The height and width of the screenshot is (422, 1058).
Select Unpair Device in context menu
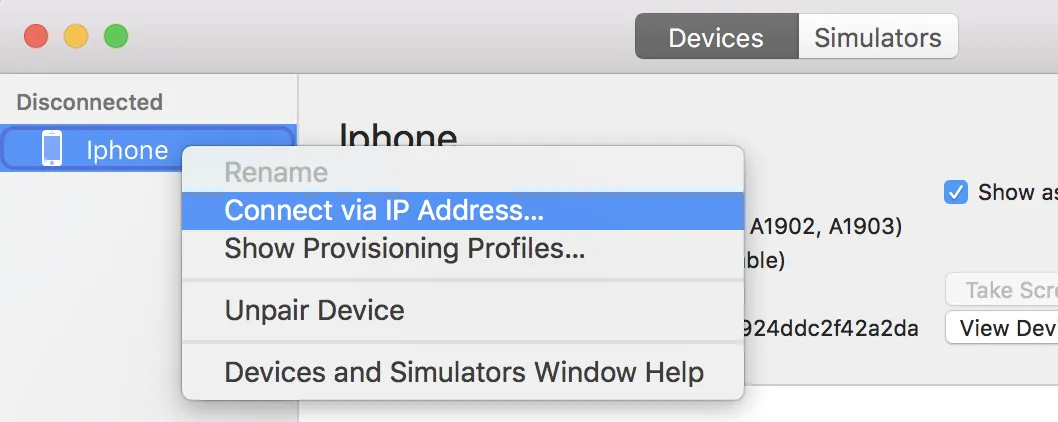coord(314,310)
